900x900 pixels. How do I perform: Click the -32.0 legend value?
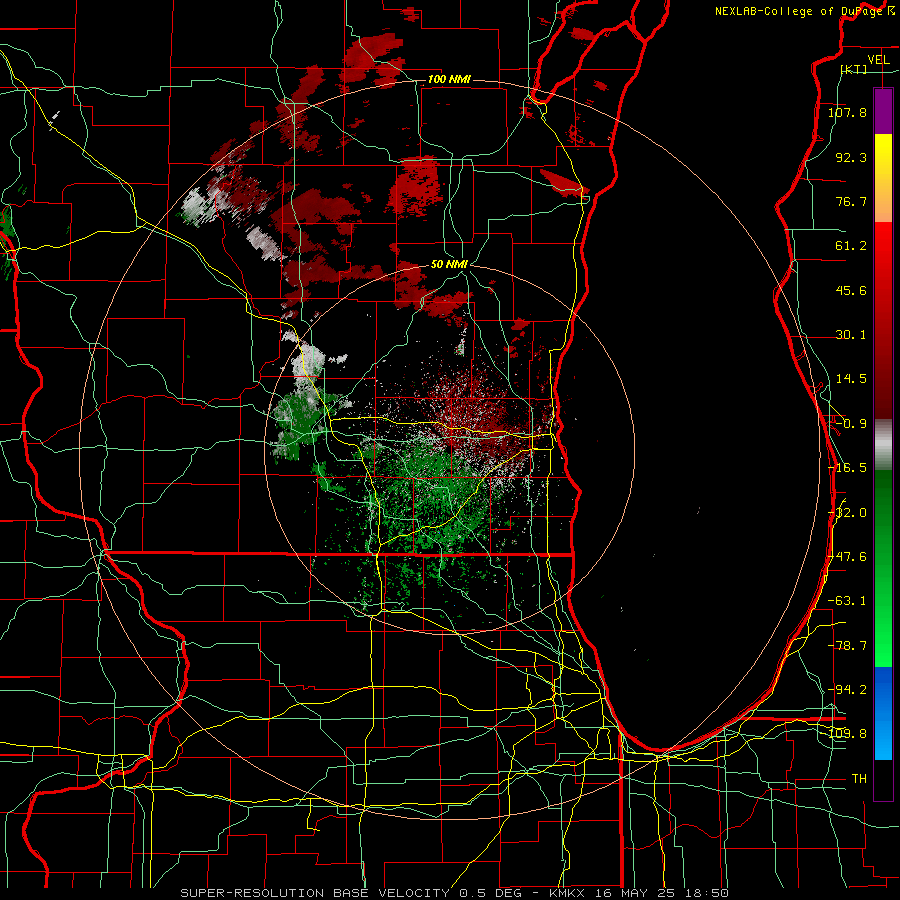pyautogui.click(x=848, y=513)
